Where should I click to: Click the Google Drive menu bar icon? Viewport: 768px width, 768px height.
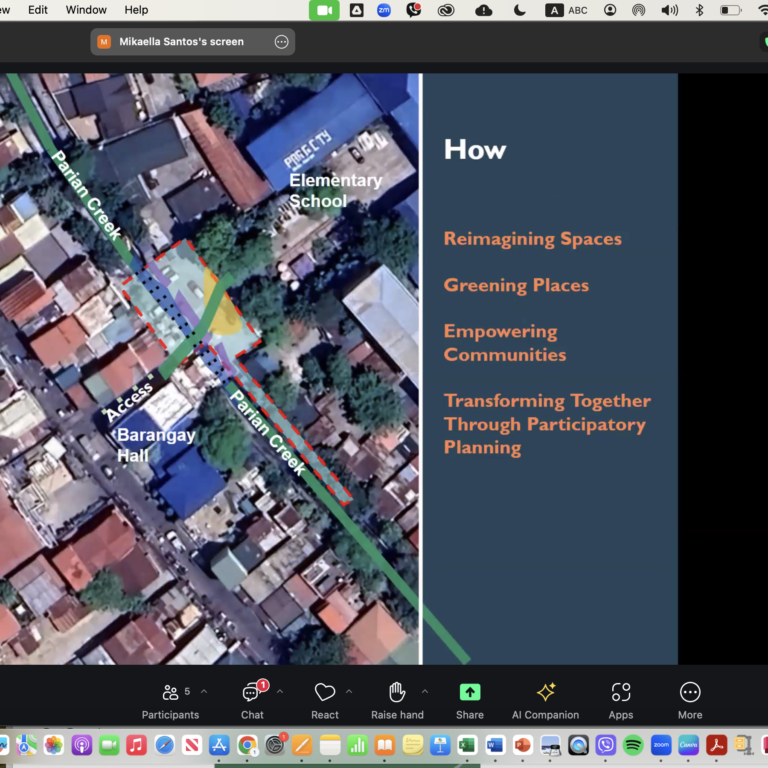pyautogui.click(x=356, y=10)
